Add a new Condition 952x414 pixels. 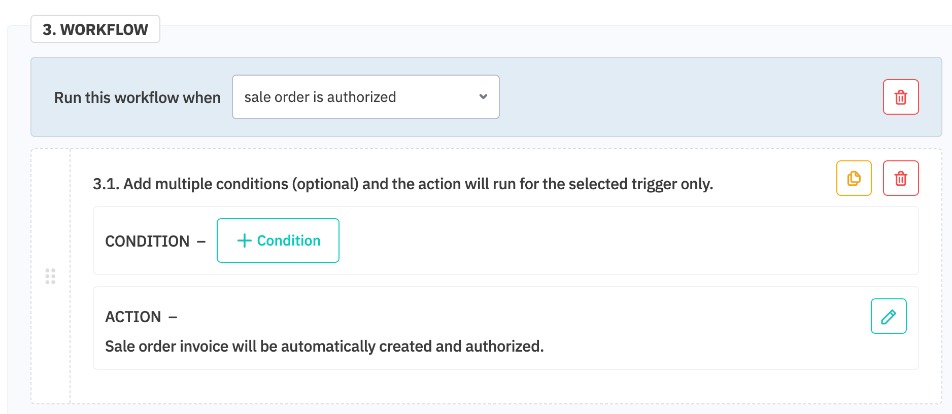click(278, 241)
